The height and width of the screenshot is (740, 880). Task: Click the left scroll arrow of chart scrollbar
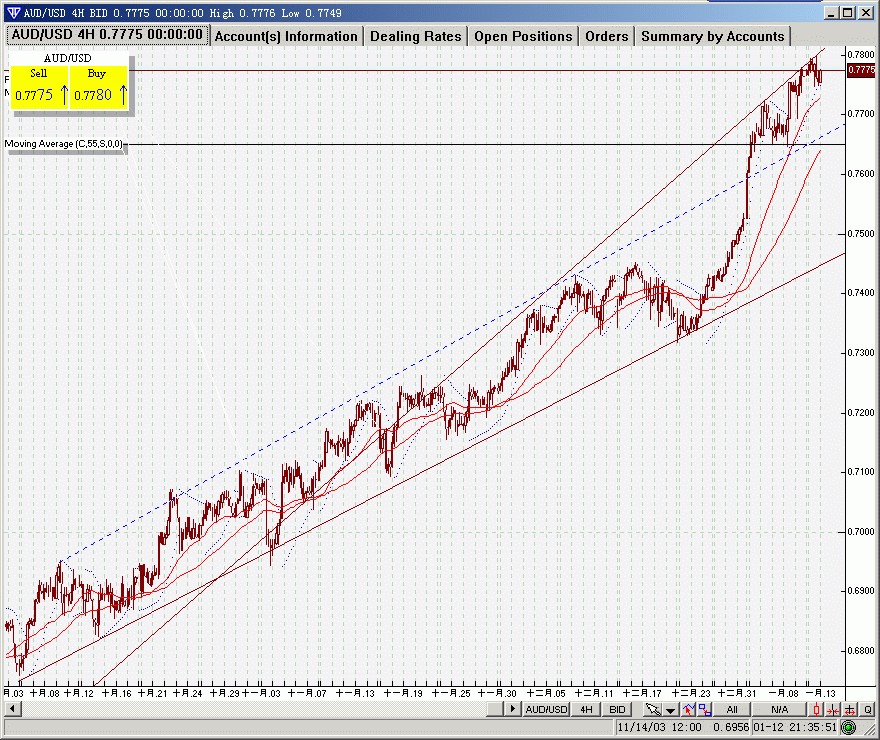pyautogui.click(x=12, y=709)
